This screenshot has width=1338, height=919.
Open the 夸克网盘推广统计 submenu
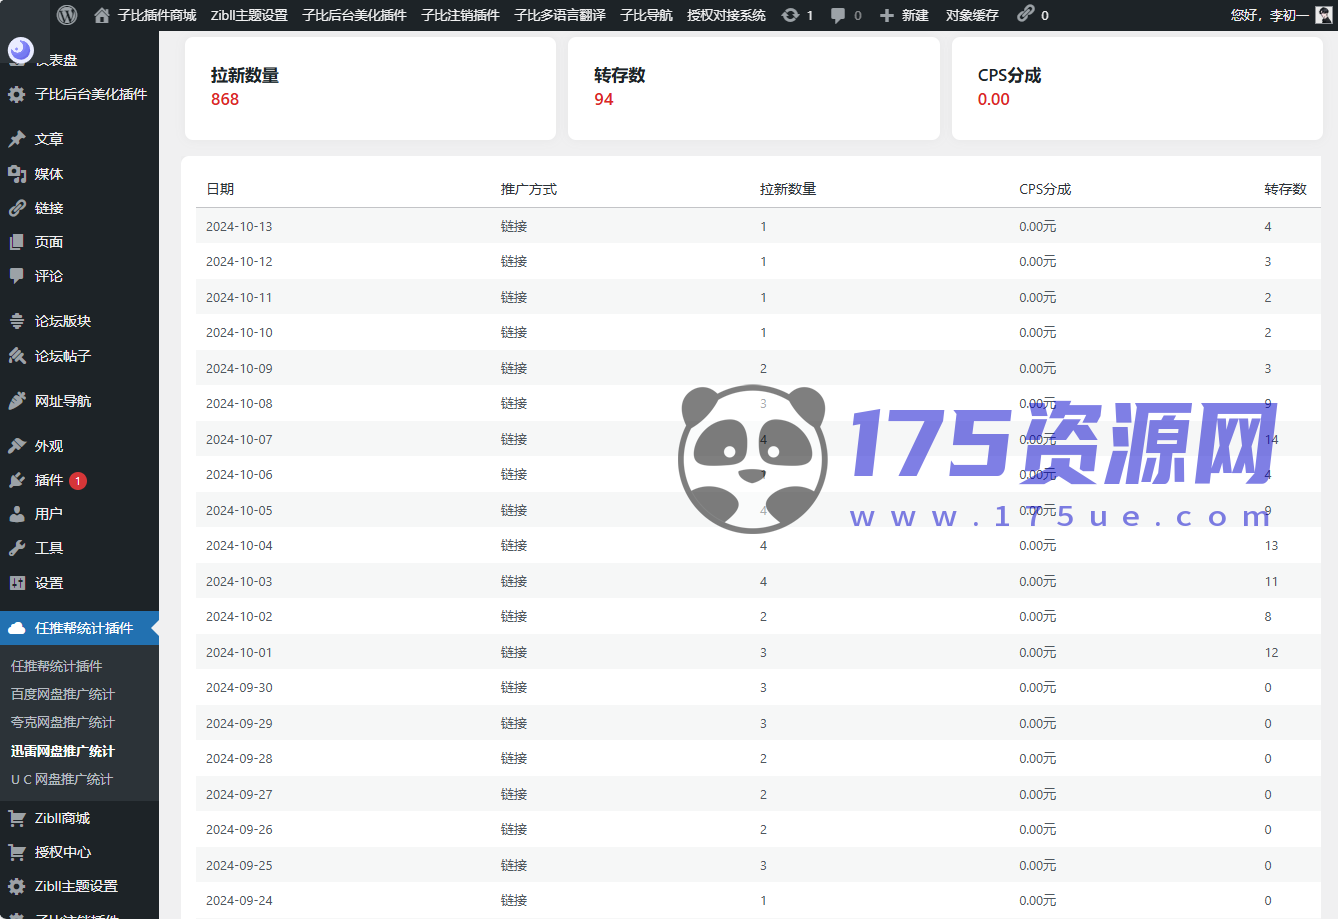pos(63,722)
